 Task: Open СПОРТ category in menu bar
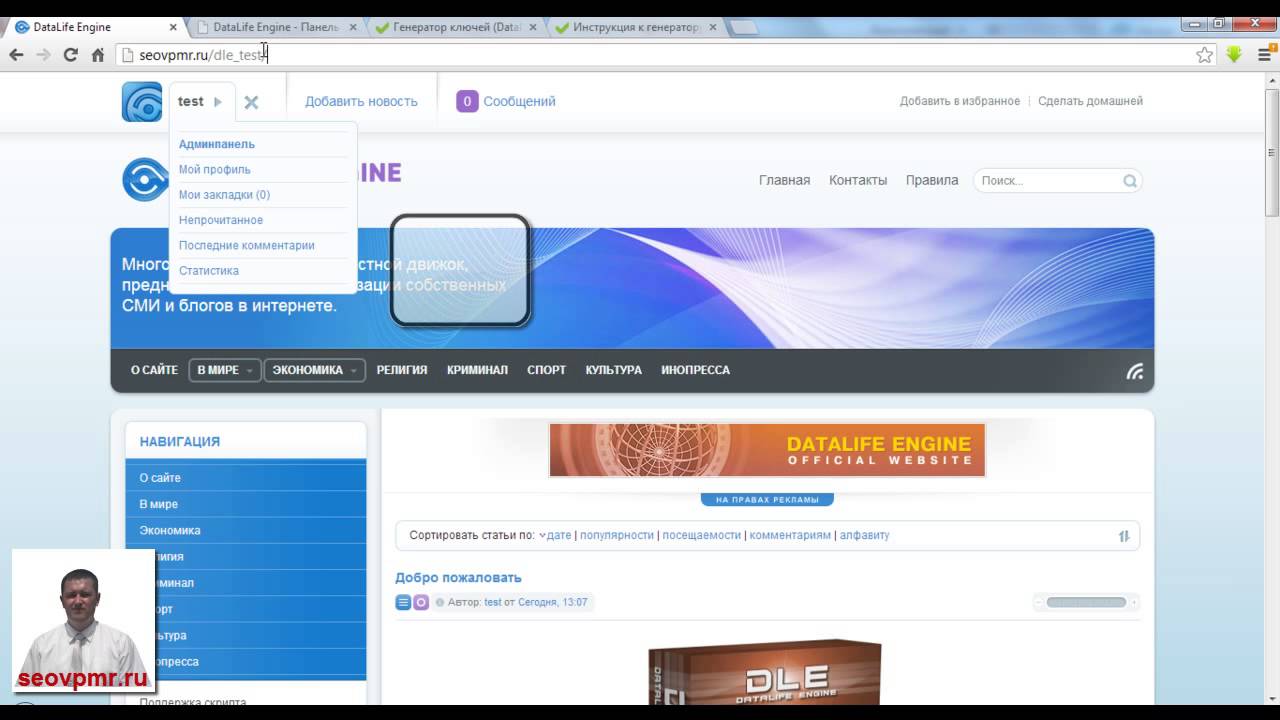pos(546,370)
